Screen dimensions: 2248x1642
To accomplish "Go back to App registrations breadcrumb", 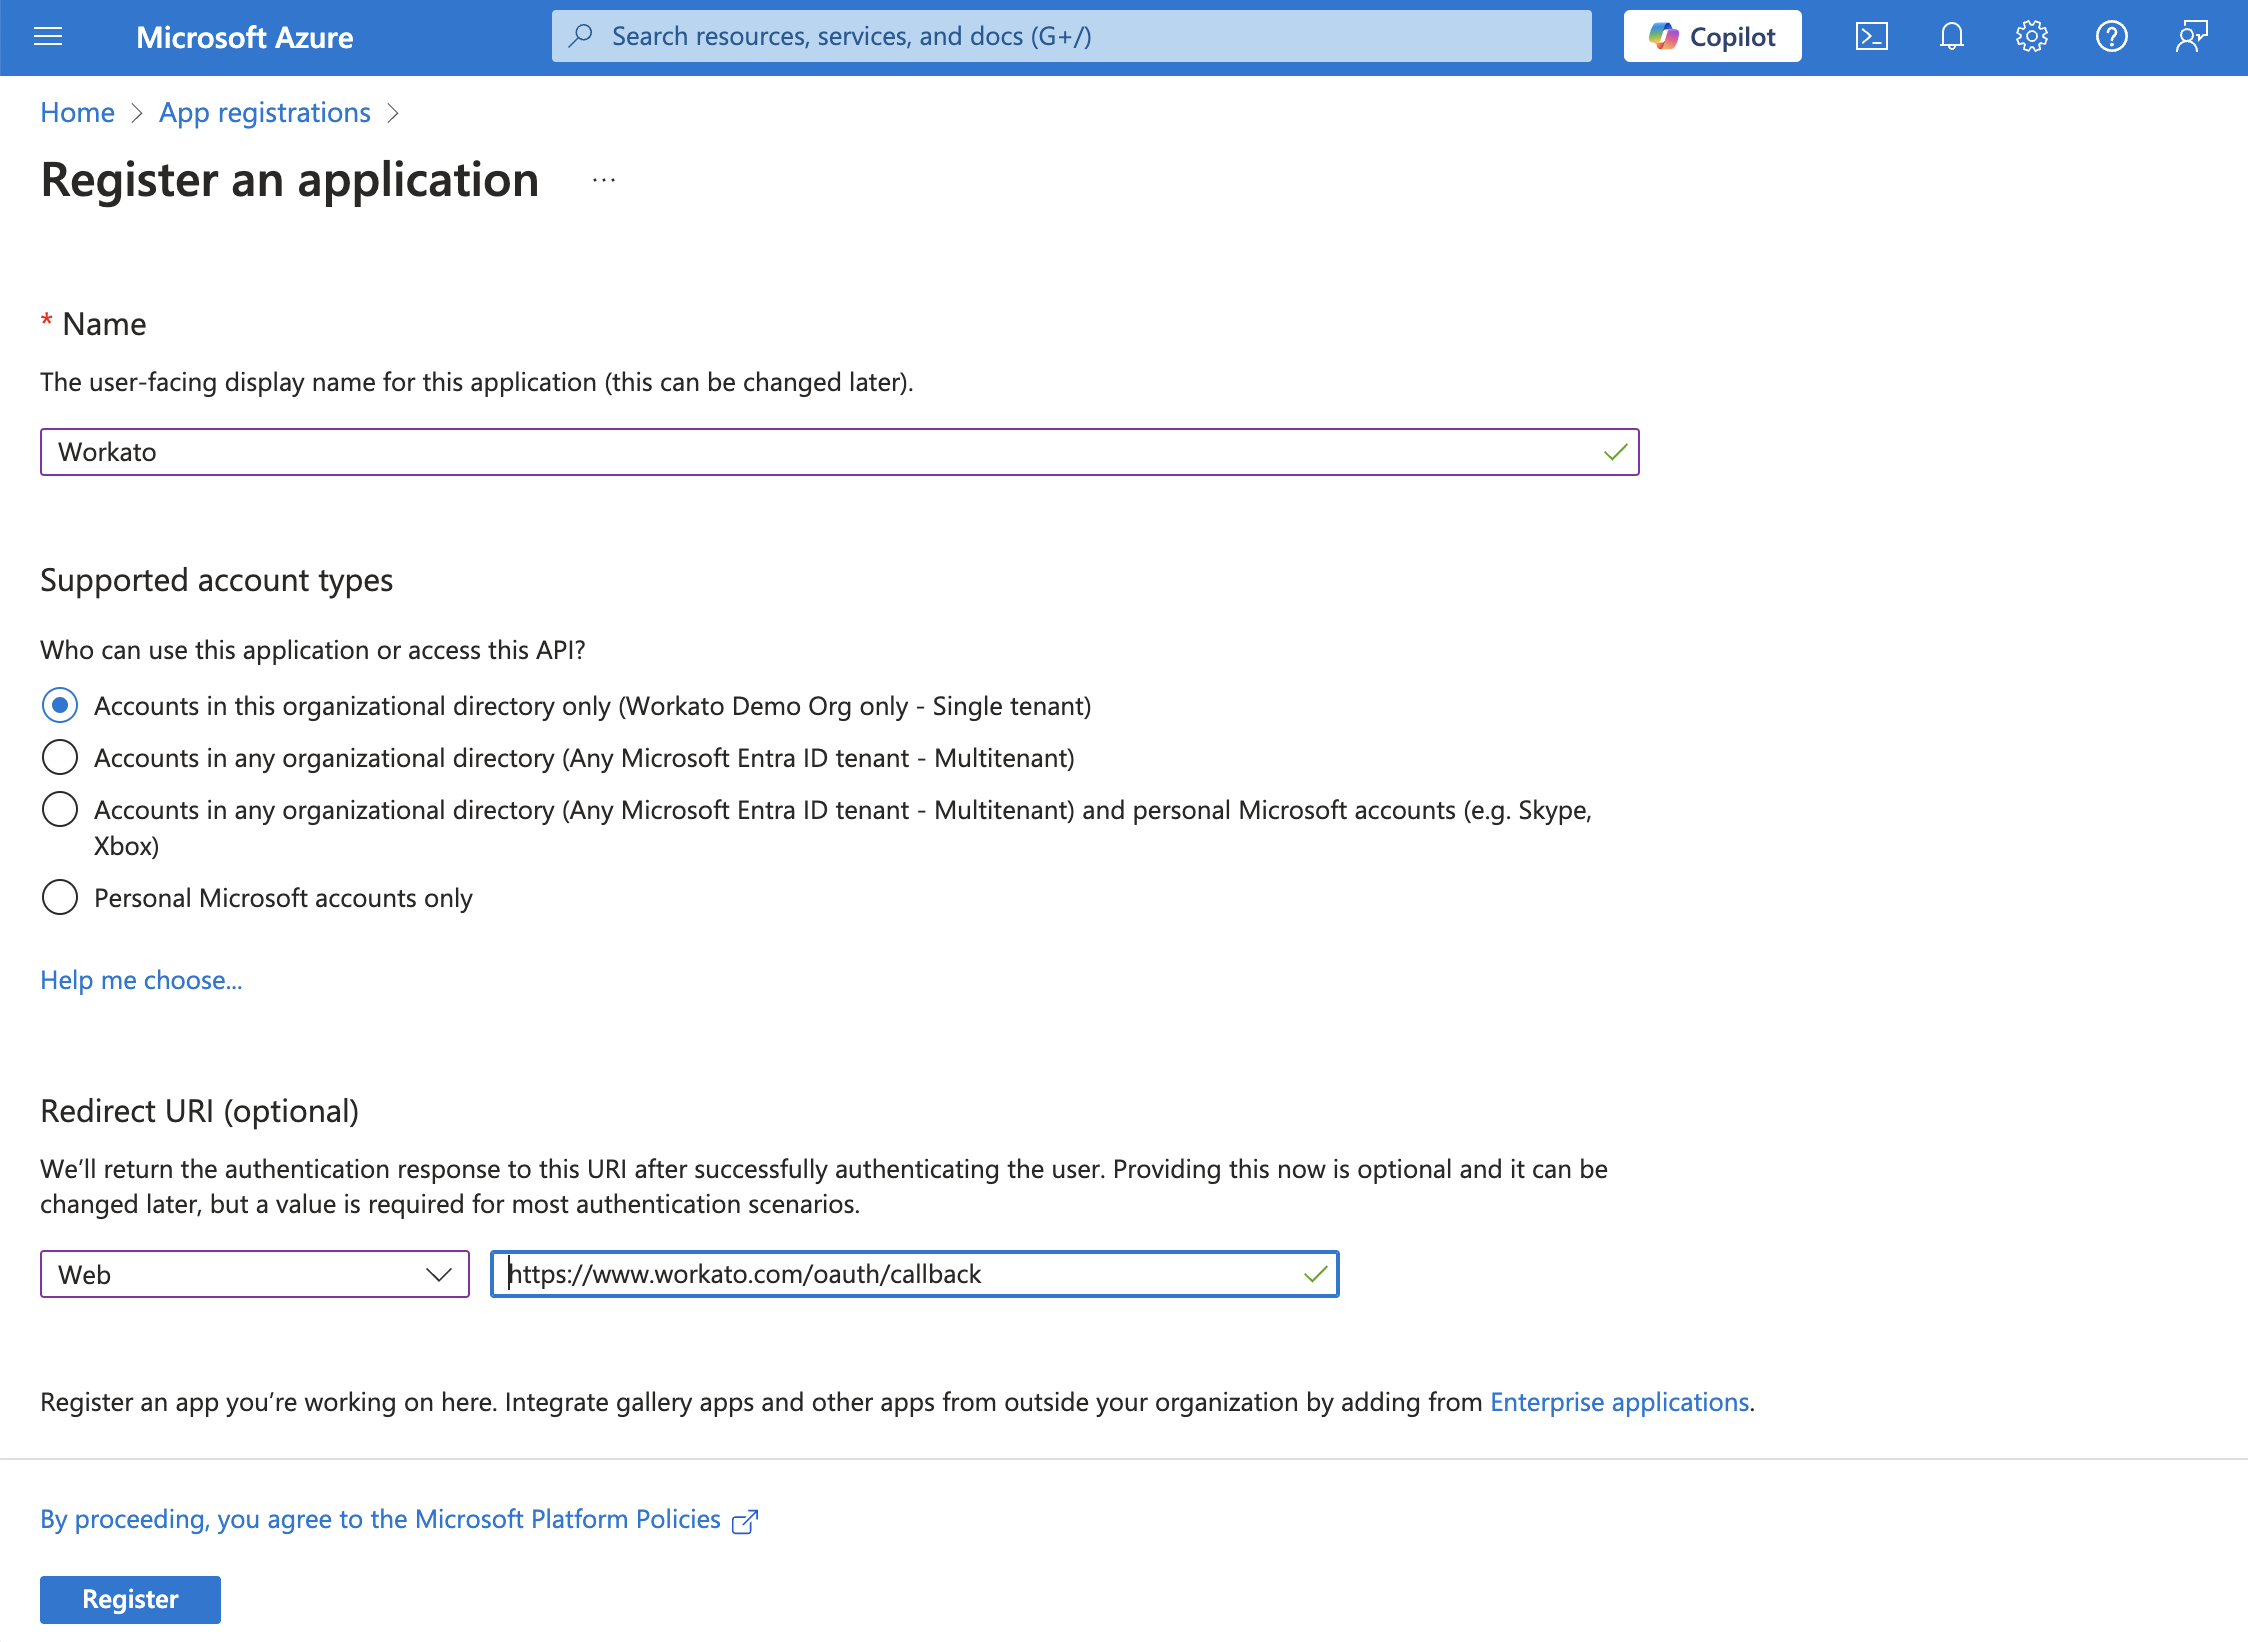I will 264,112.
